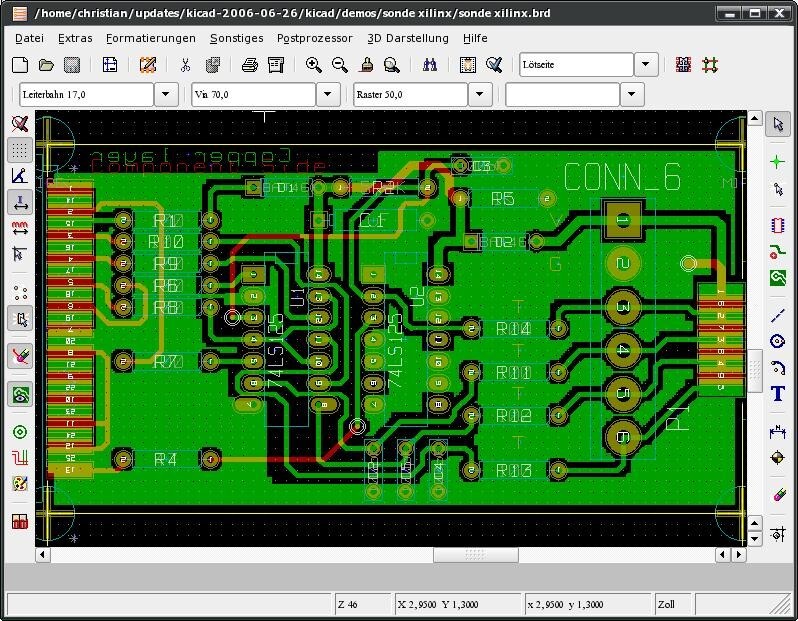
Task: Select the add zones tool
Action: coord(778,278)
